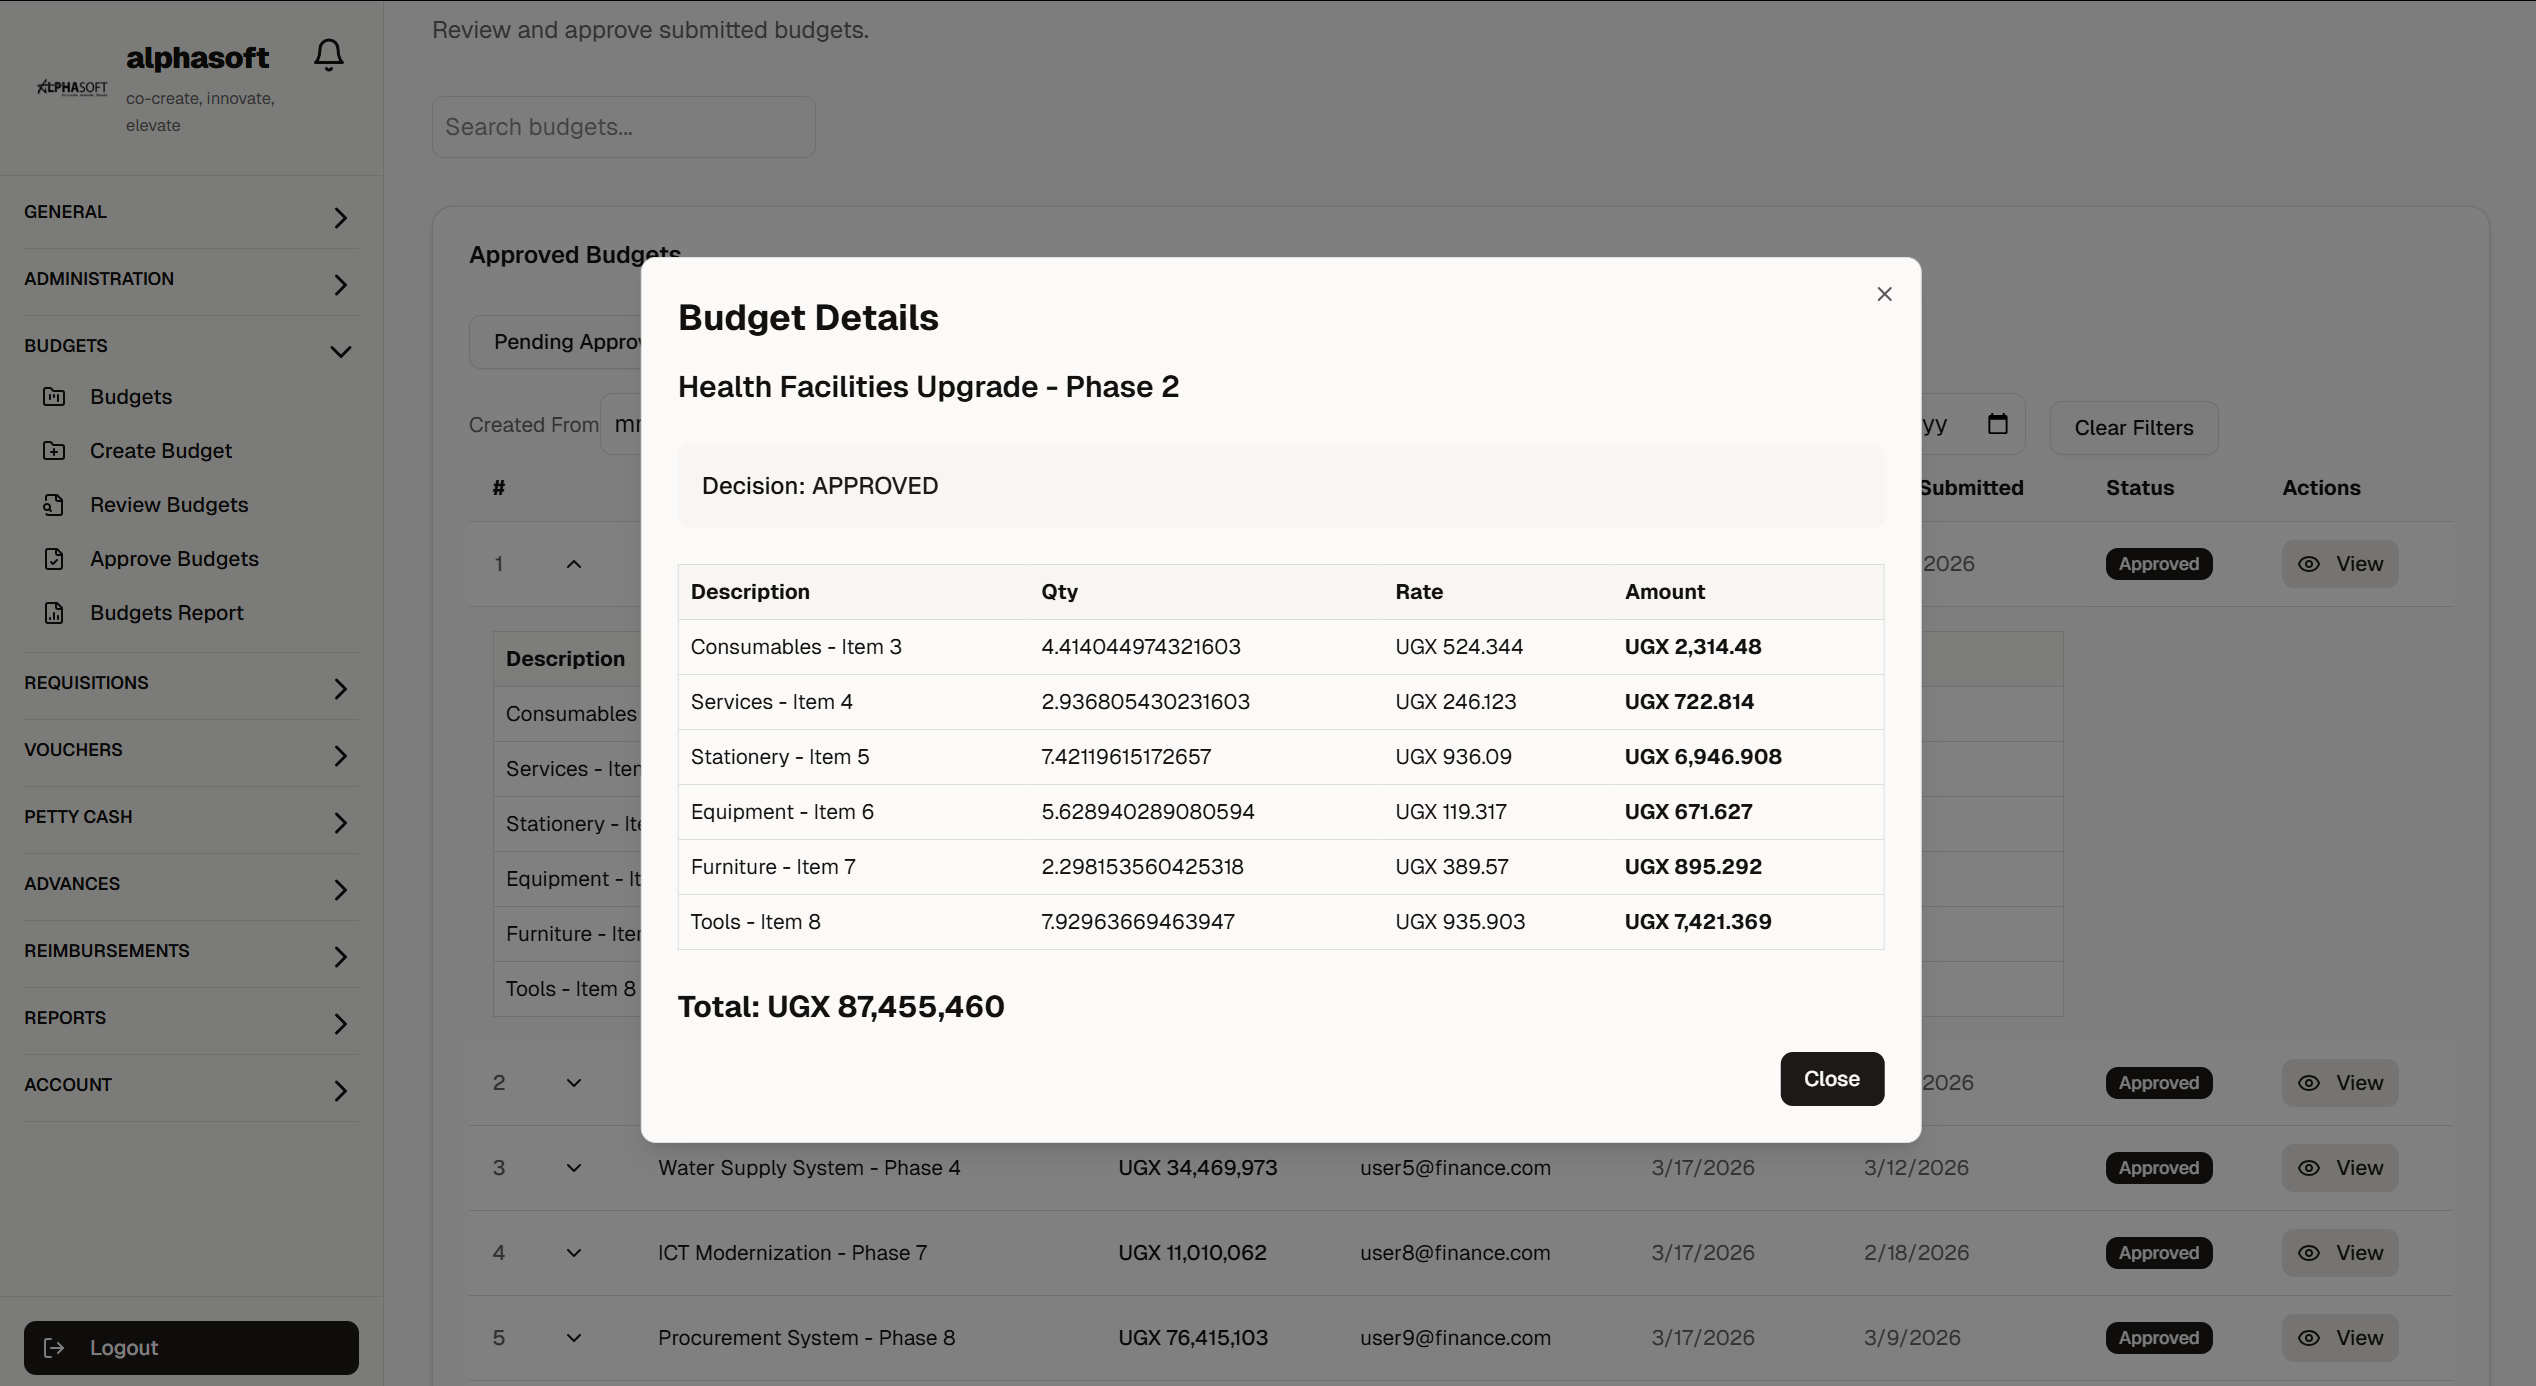This screenshot has height=1386, width=2536.
Task: Click eye View for Procurement System row
Action: (2339, 1338)
